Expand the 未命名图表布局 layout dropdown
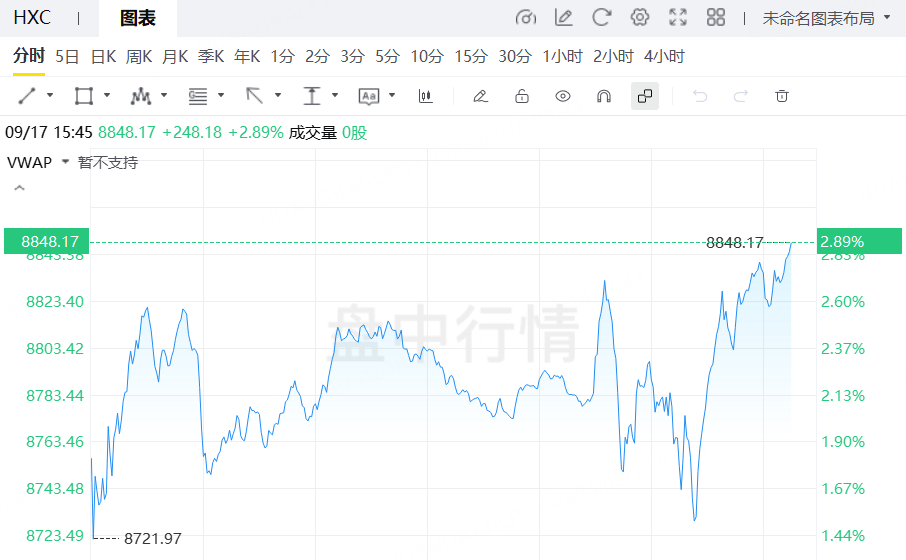Screen dimensions: 906x560 (x=825, y=18)
